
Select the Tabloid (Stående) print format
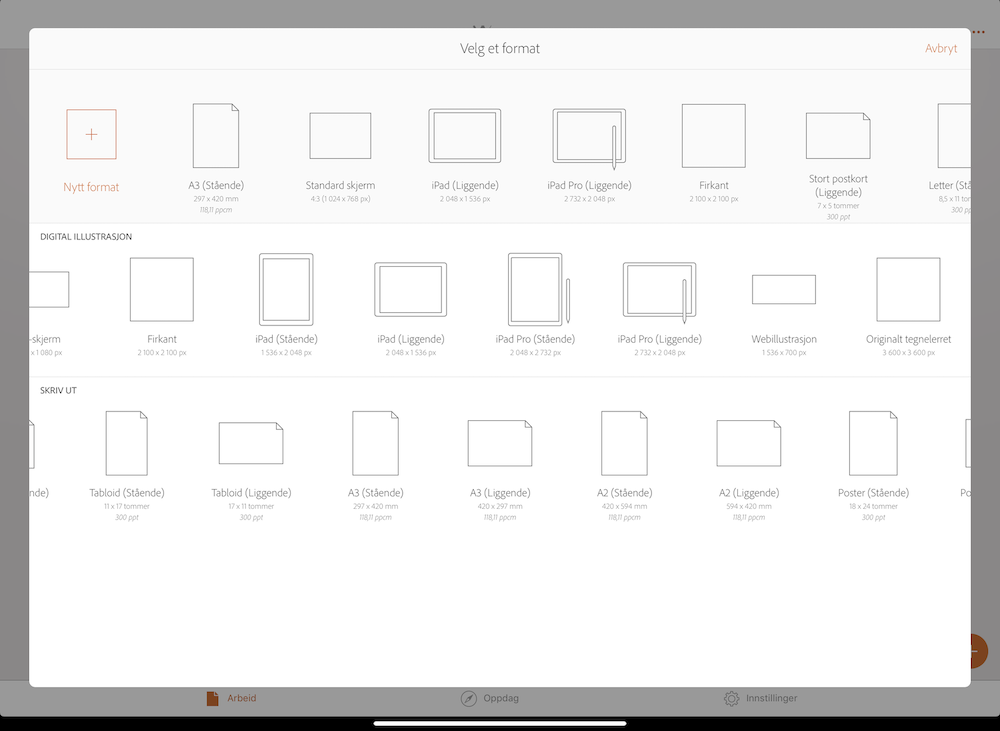127,466
